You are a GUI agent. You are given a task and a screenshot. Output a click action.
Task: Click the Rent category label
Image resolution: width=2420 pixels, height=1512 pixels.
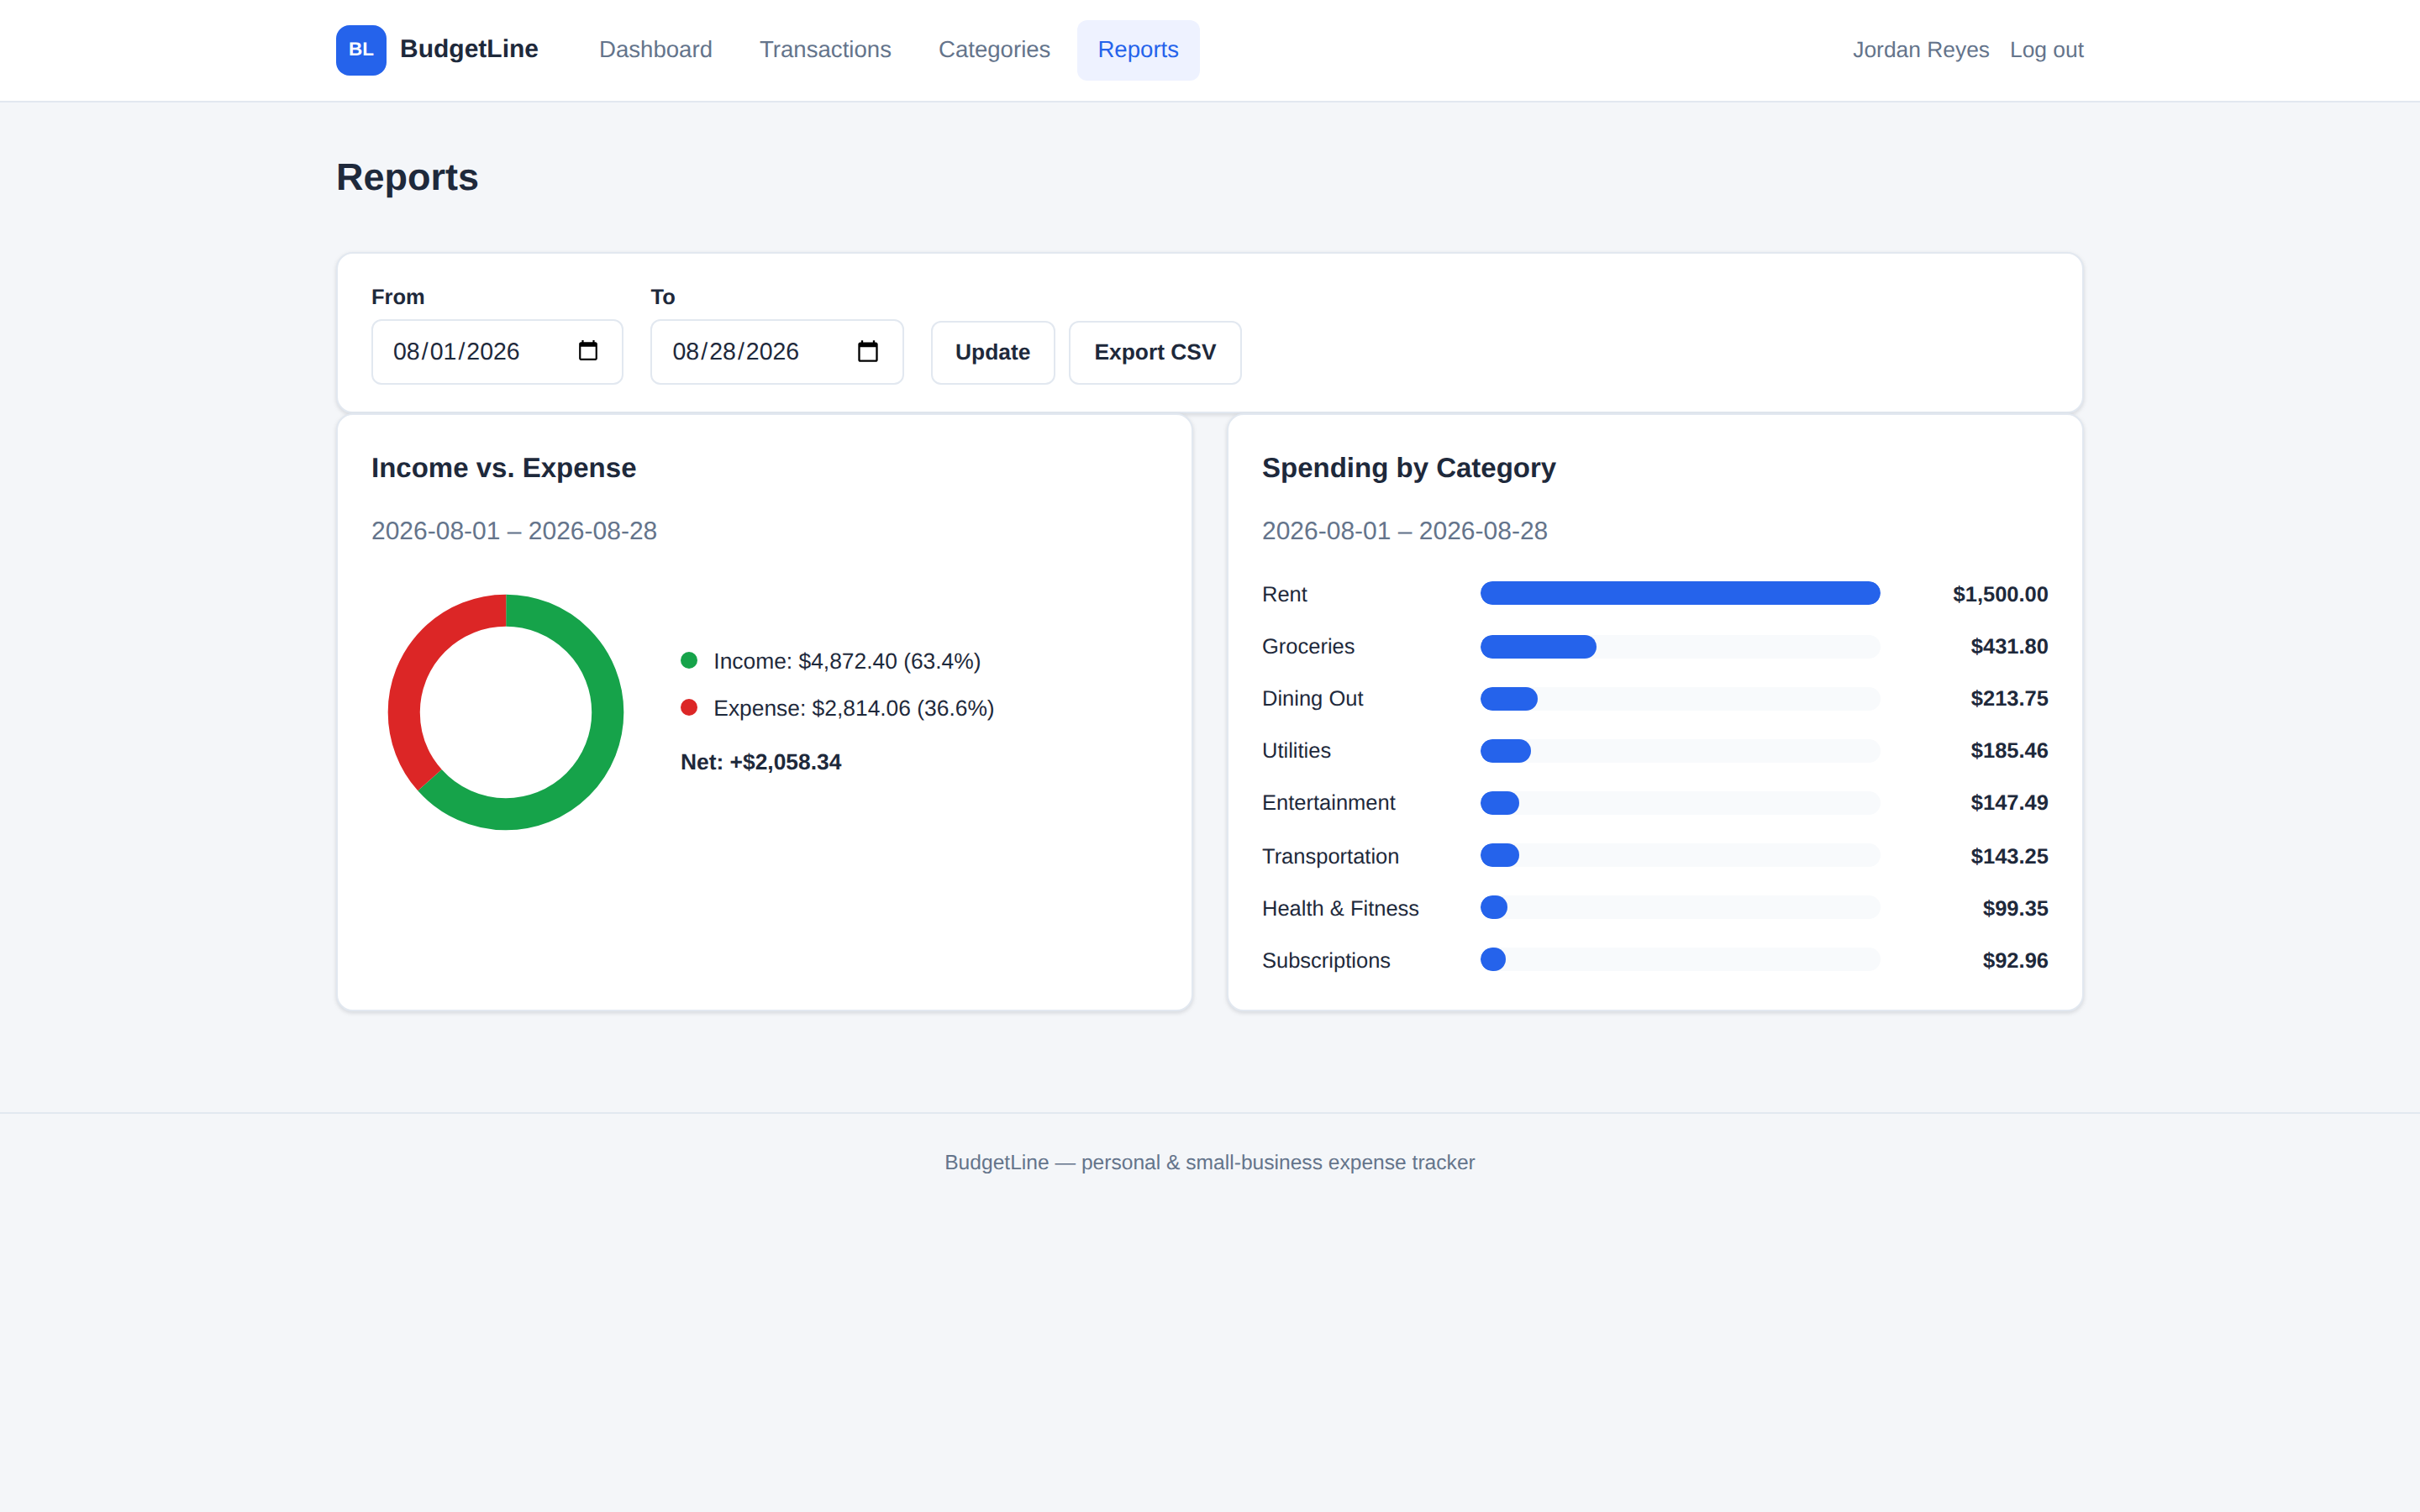(x=1284, y=594)
